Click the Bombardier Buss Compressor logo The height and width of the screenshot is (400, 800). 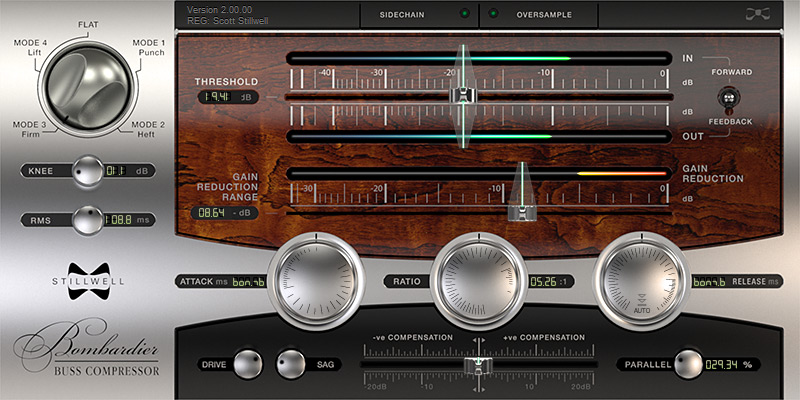point(87,349)
